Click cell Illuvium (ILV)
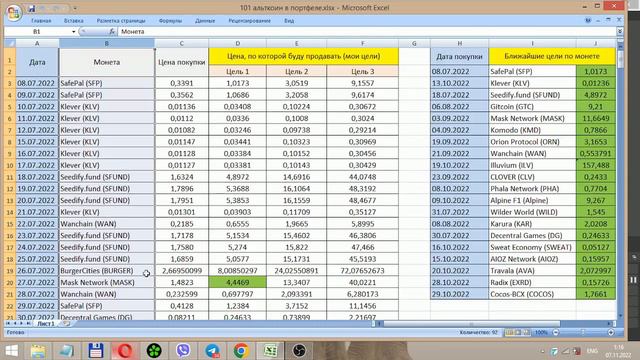Viewport: 640px width, 360px height. [532, 165]
